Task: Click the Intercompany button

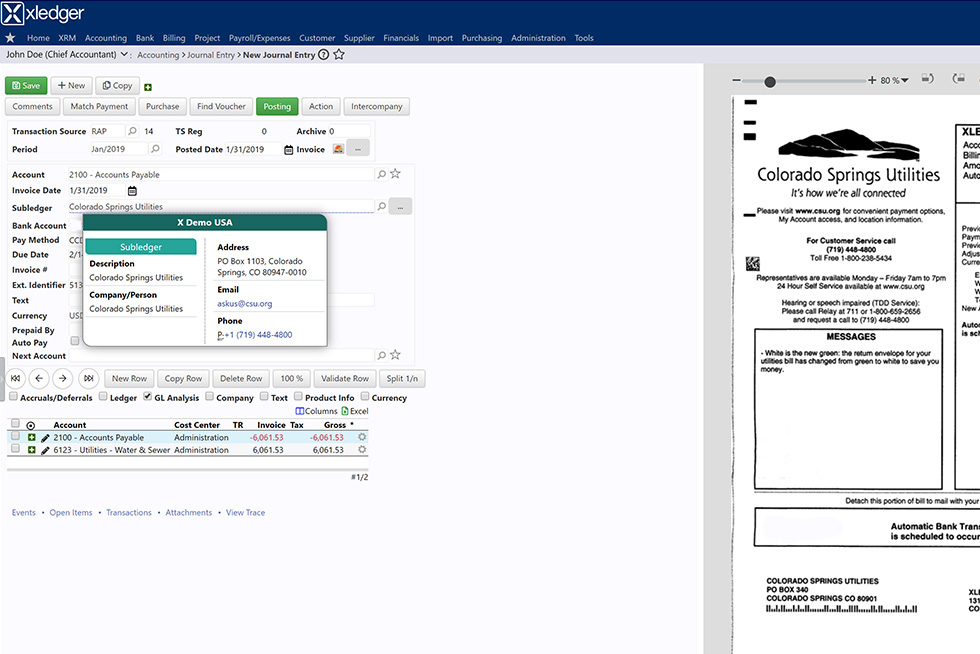Action: (376, 106)
